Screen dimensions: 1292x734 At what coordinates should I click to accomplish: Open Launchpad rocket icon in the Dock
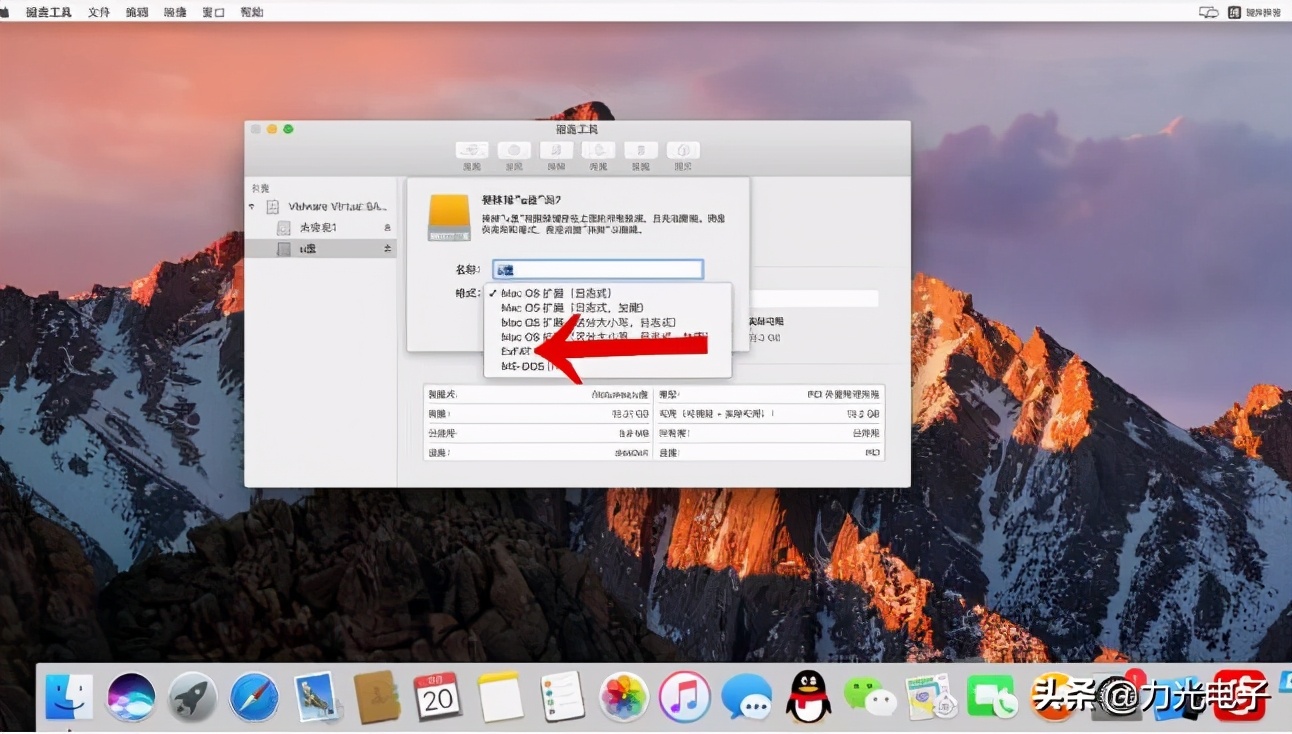pyautogui.click(x=193, y=696)
